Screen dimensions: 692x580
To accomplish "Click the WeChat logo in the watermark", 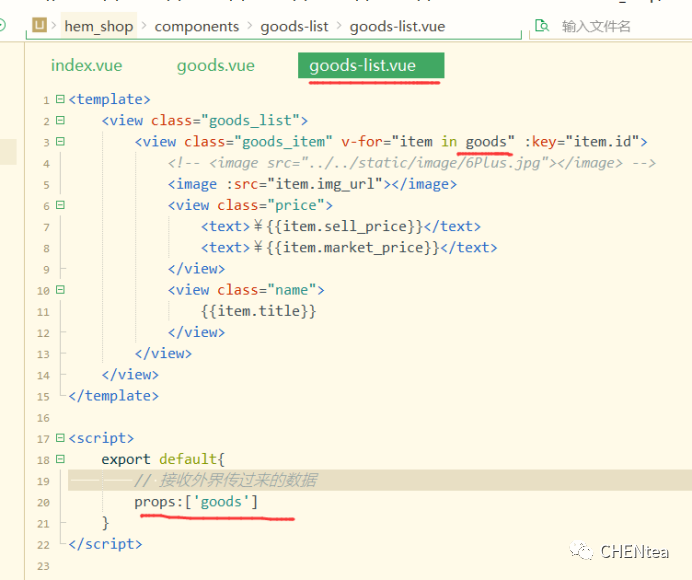I will point(582,551).
